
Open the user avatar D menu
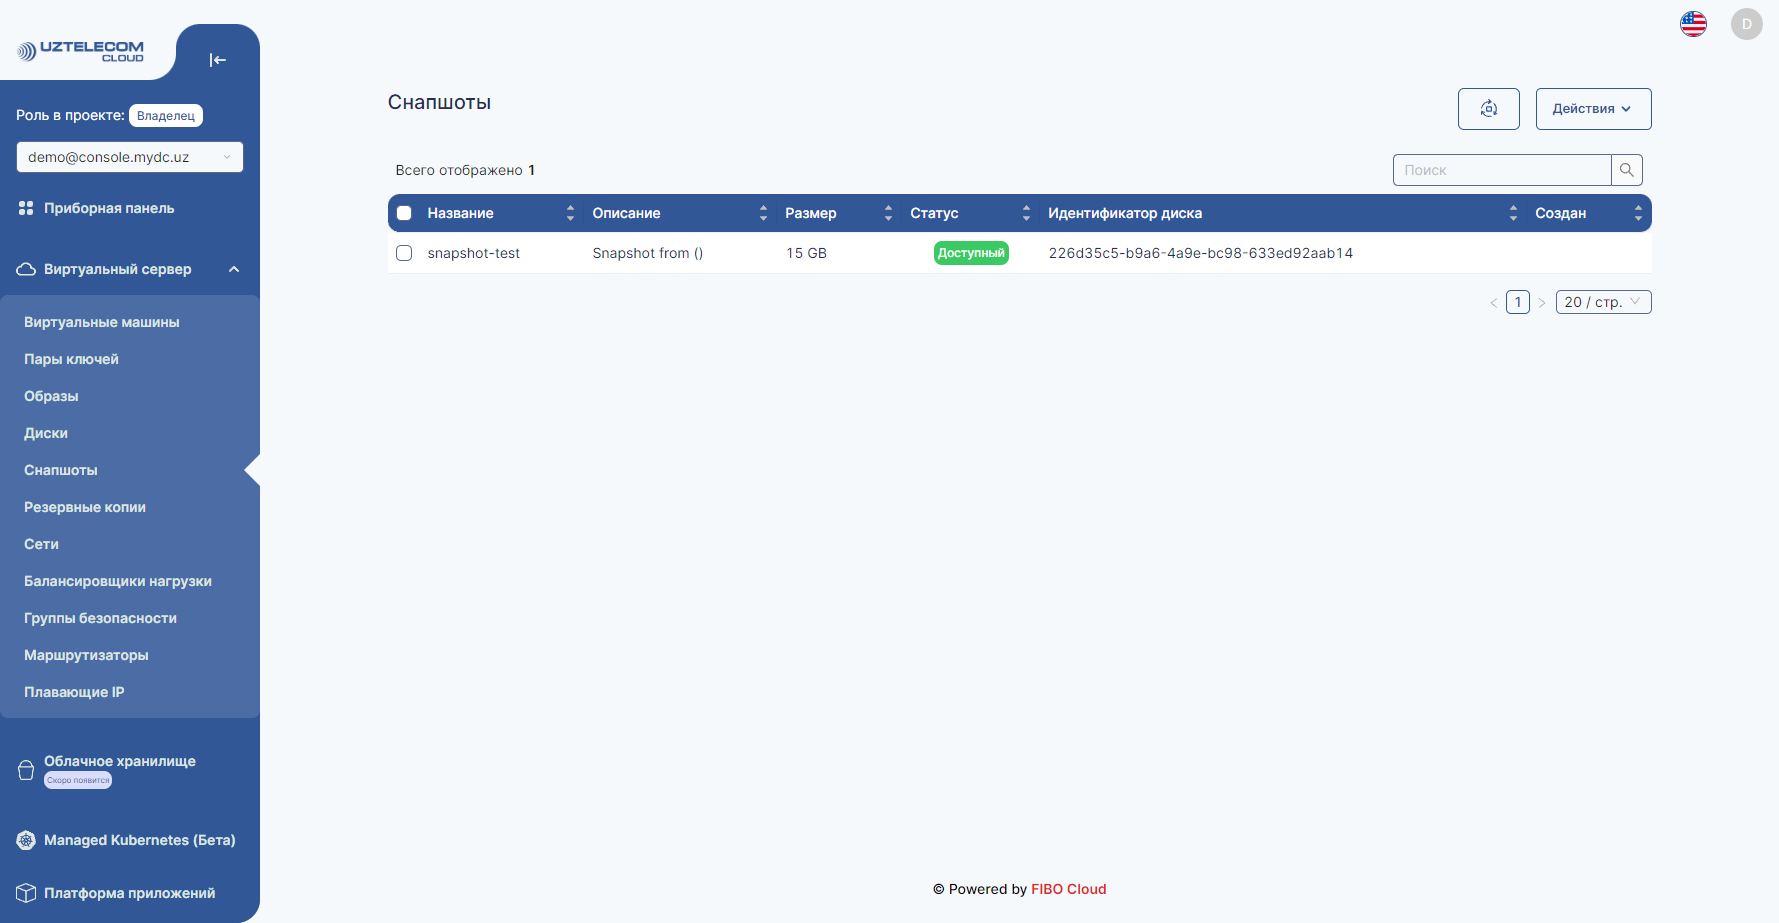click(1746, 24)
